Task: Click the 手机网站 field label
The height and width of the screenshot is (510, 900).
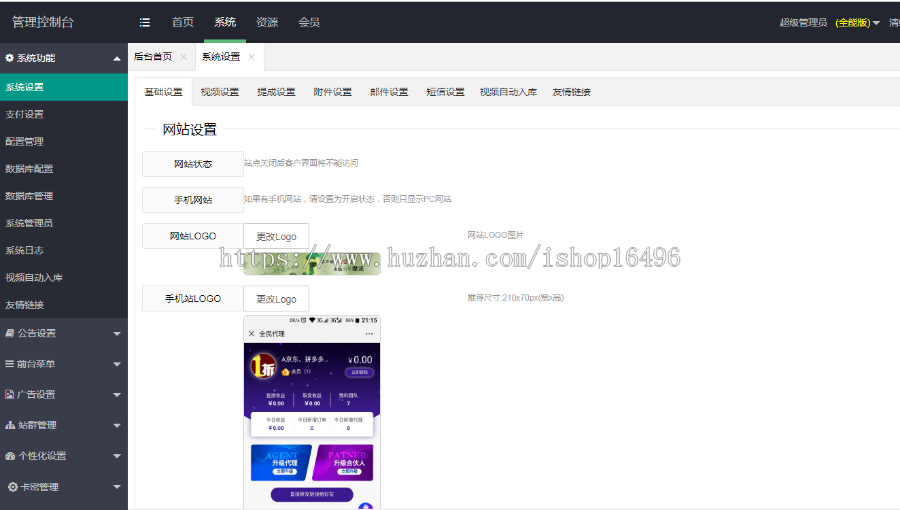Action: click(x=193, y=200)
